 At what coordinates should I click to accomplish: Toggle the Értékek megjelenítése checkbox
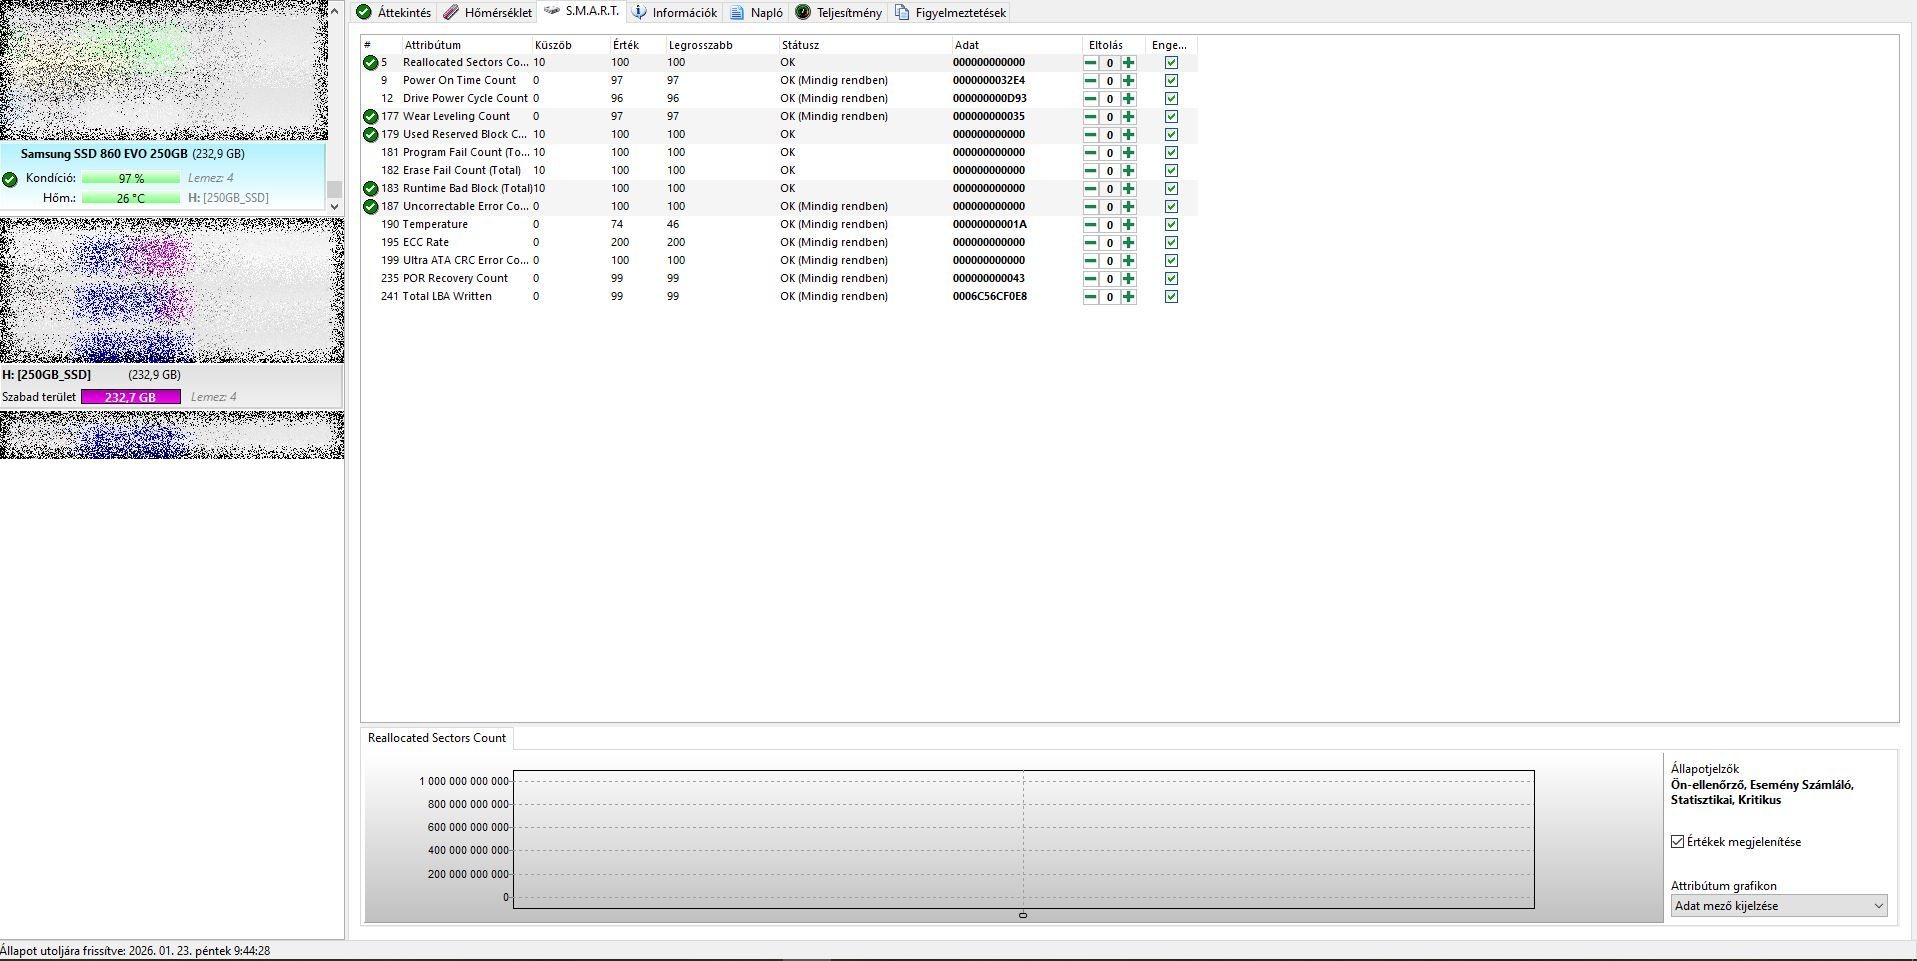[1677, 842]
